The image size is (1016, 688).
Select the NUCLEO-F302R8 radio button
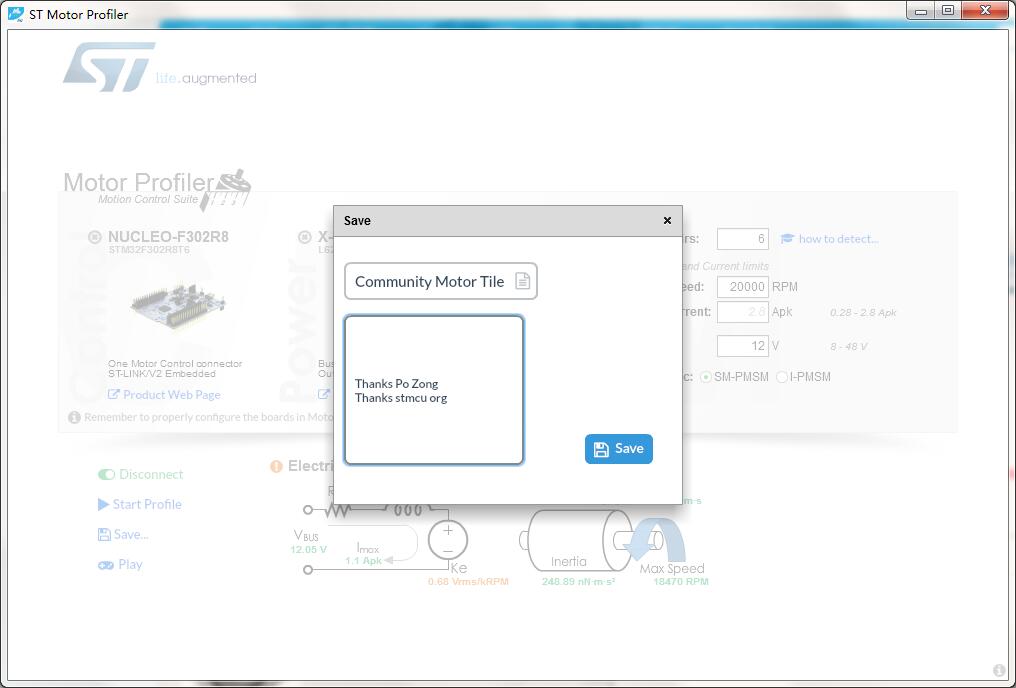click(x=95, y=237)
